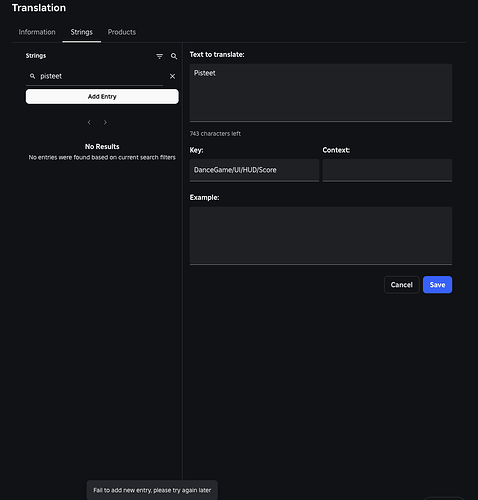Cancel the new entry
The height and width of the screenshot is (500, 478).
pos(401,285)
